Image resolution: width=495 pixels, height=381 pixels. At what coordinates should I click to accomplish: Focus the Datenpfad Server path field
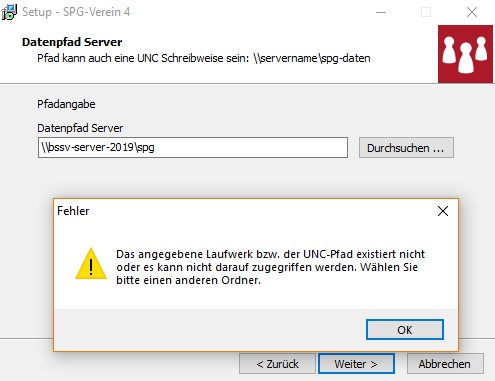[193, 147]
